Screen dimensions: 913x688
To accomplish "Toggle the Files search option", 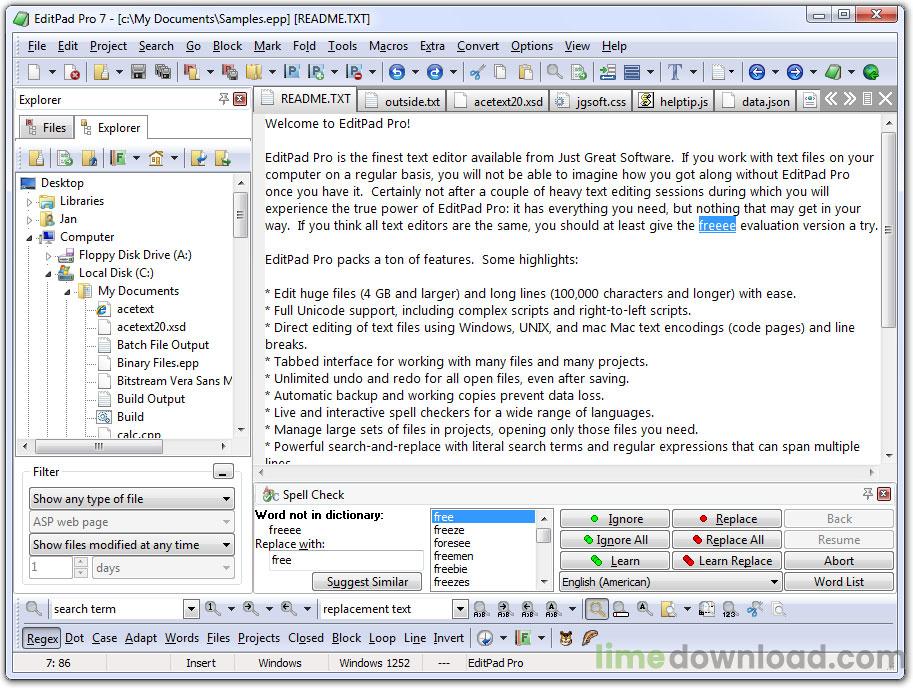I will pos(218,638).
